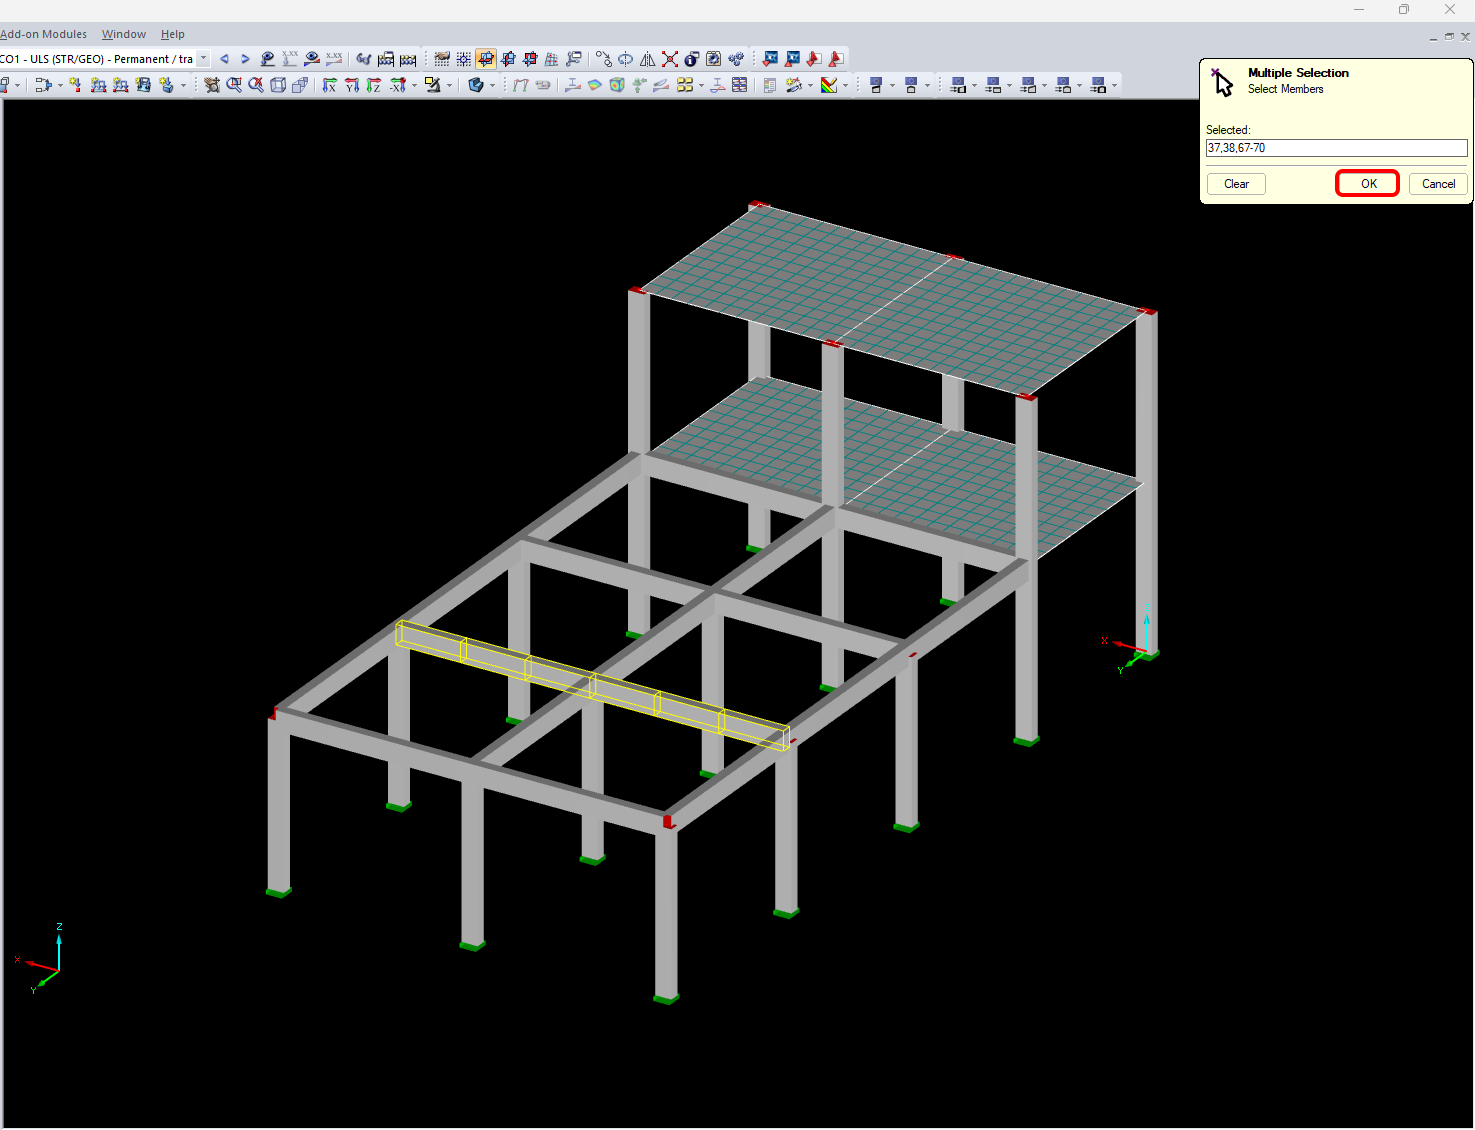Click the green-cornered polyline icon
1475x1130 pixels.
click(x=520, y=85)
